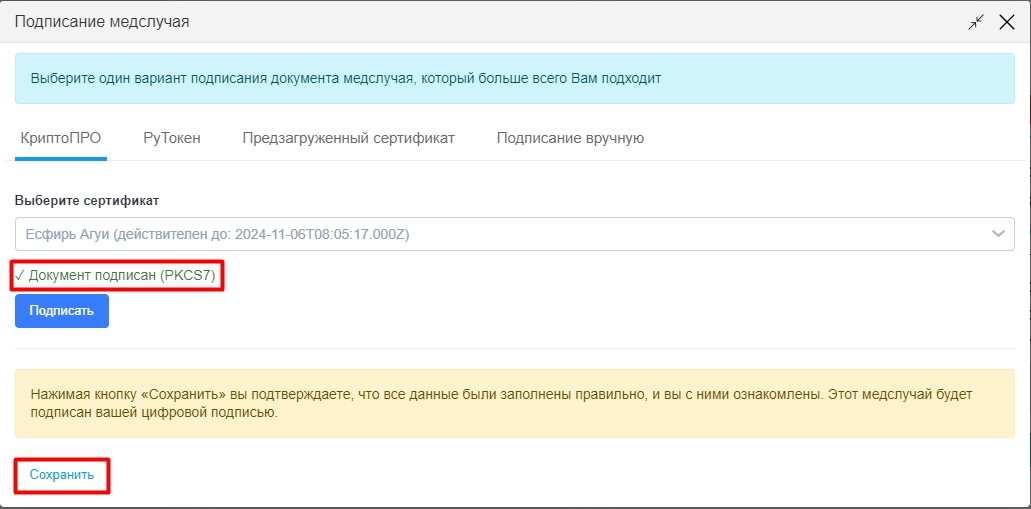Click the dialog title Подписание медслучая

pos(102,22)
